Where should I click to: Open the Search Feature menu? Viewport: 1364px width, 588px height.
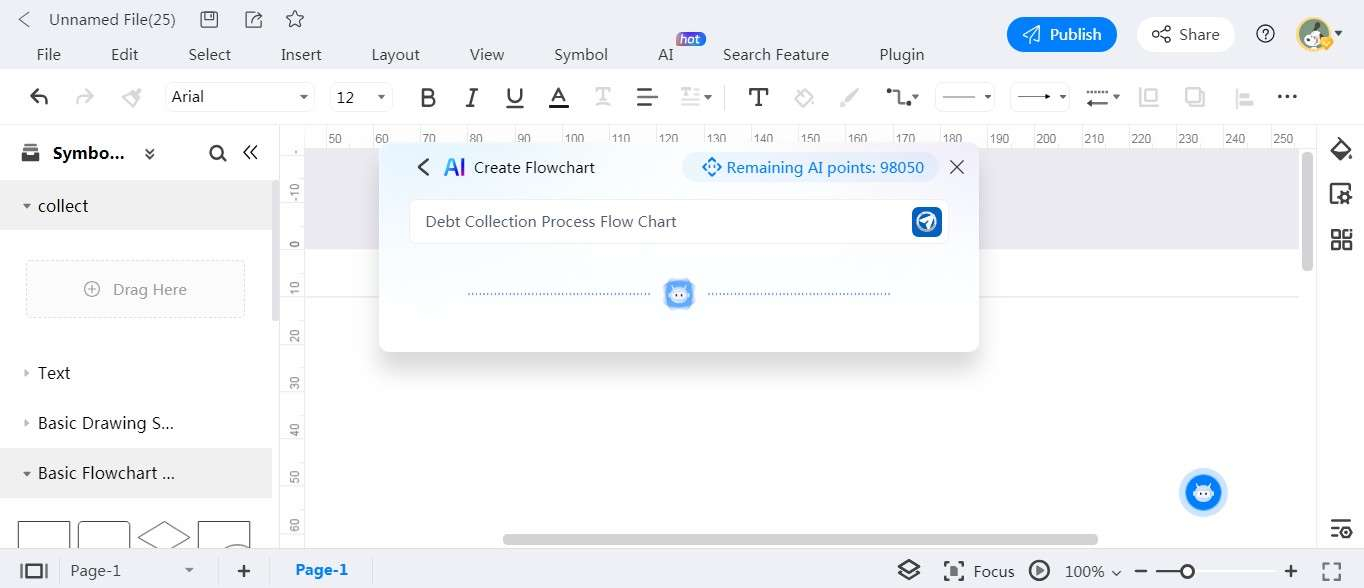tap(776, 54)
